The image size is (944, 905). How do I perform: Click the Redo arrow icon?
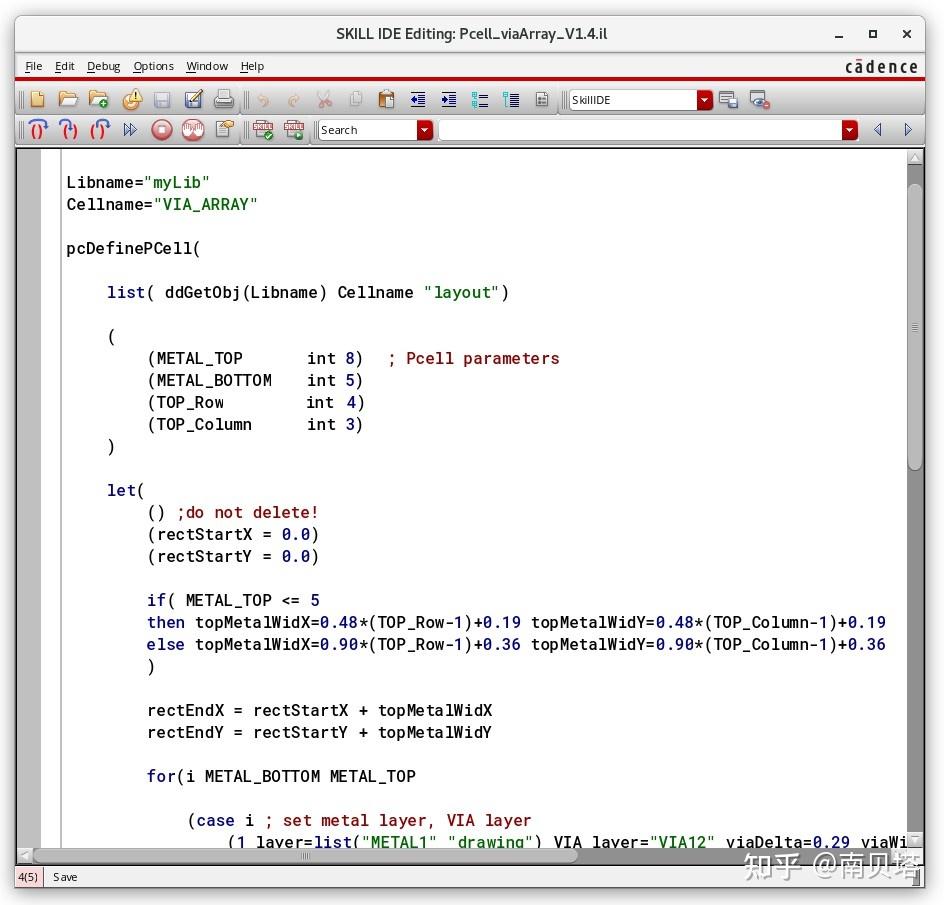(x=293, y=101)
